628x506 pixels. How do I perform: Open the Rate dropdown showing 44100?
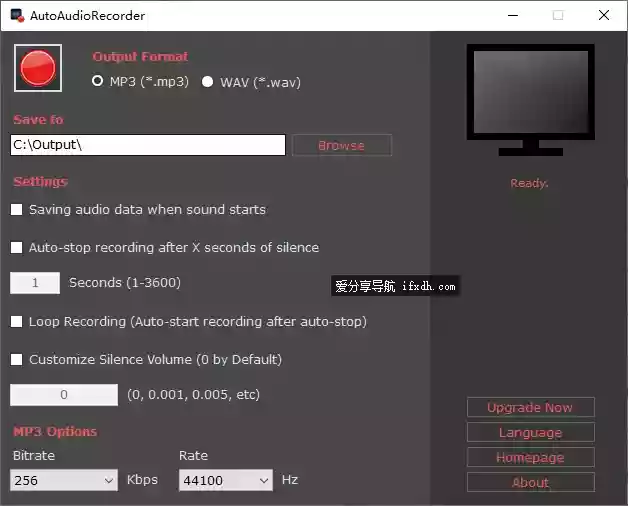tap(226, 480)
